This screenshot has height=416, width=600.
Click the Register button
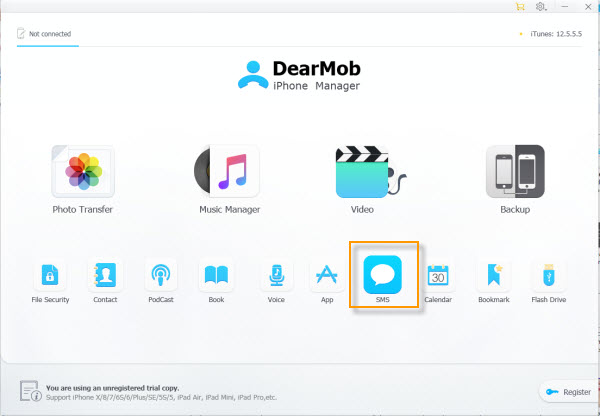coord(569,392)
